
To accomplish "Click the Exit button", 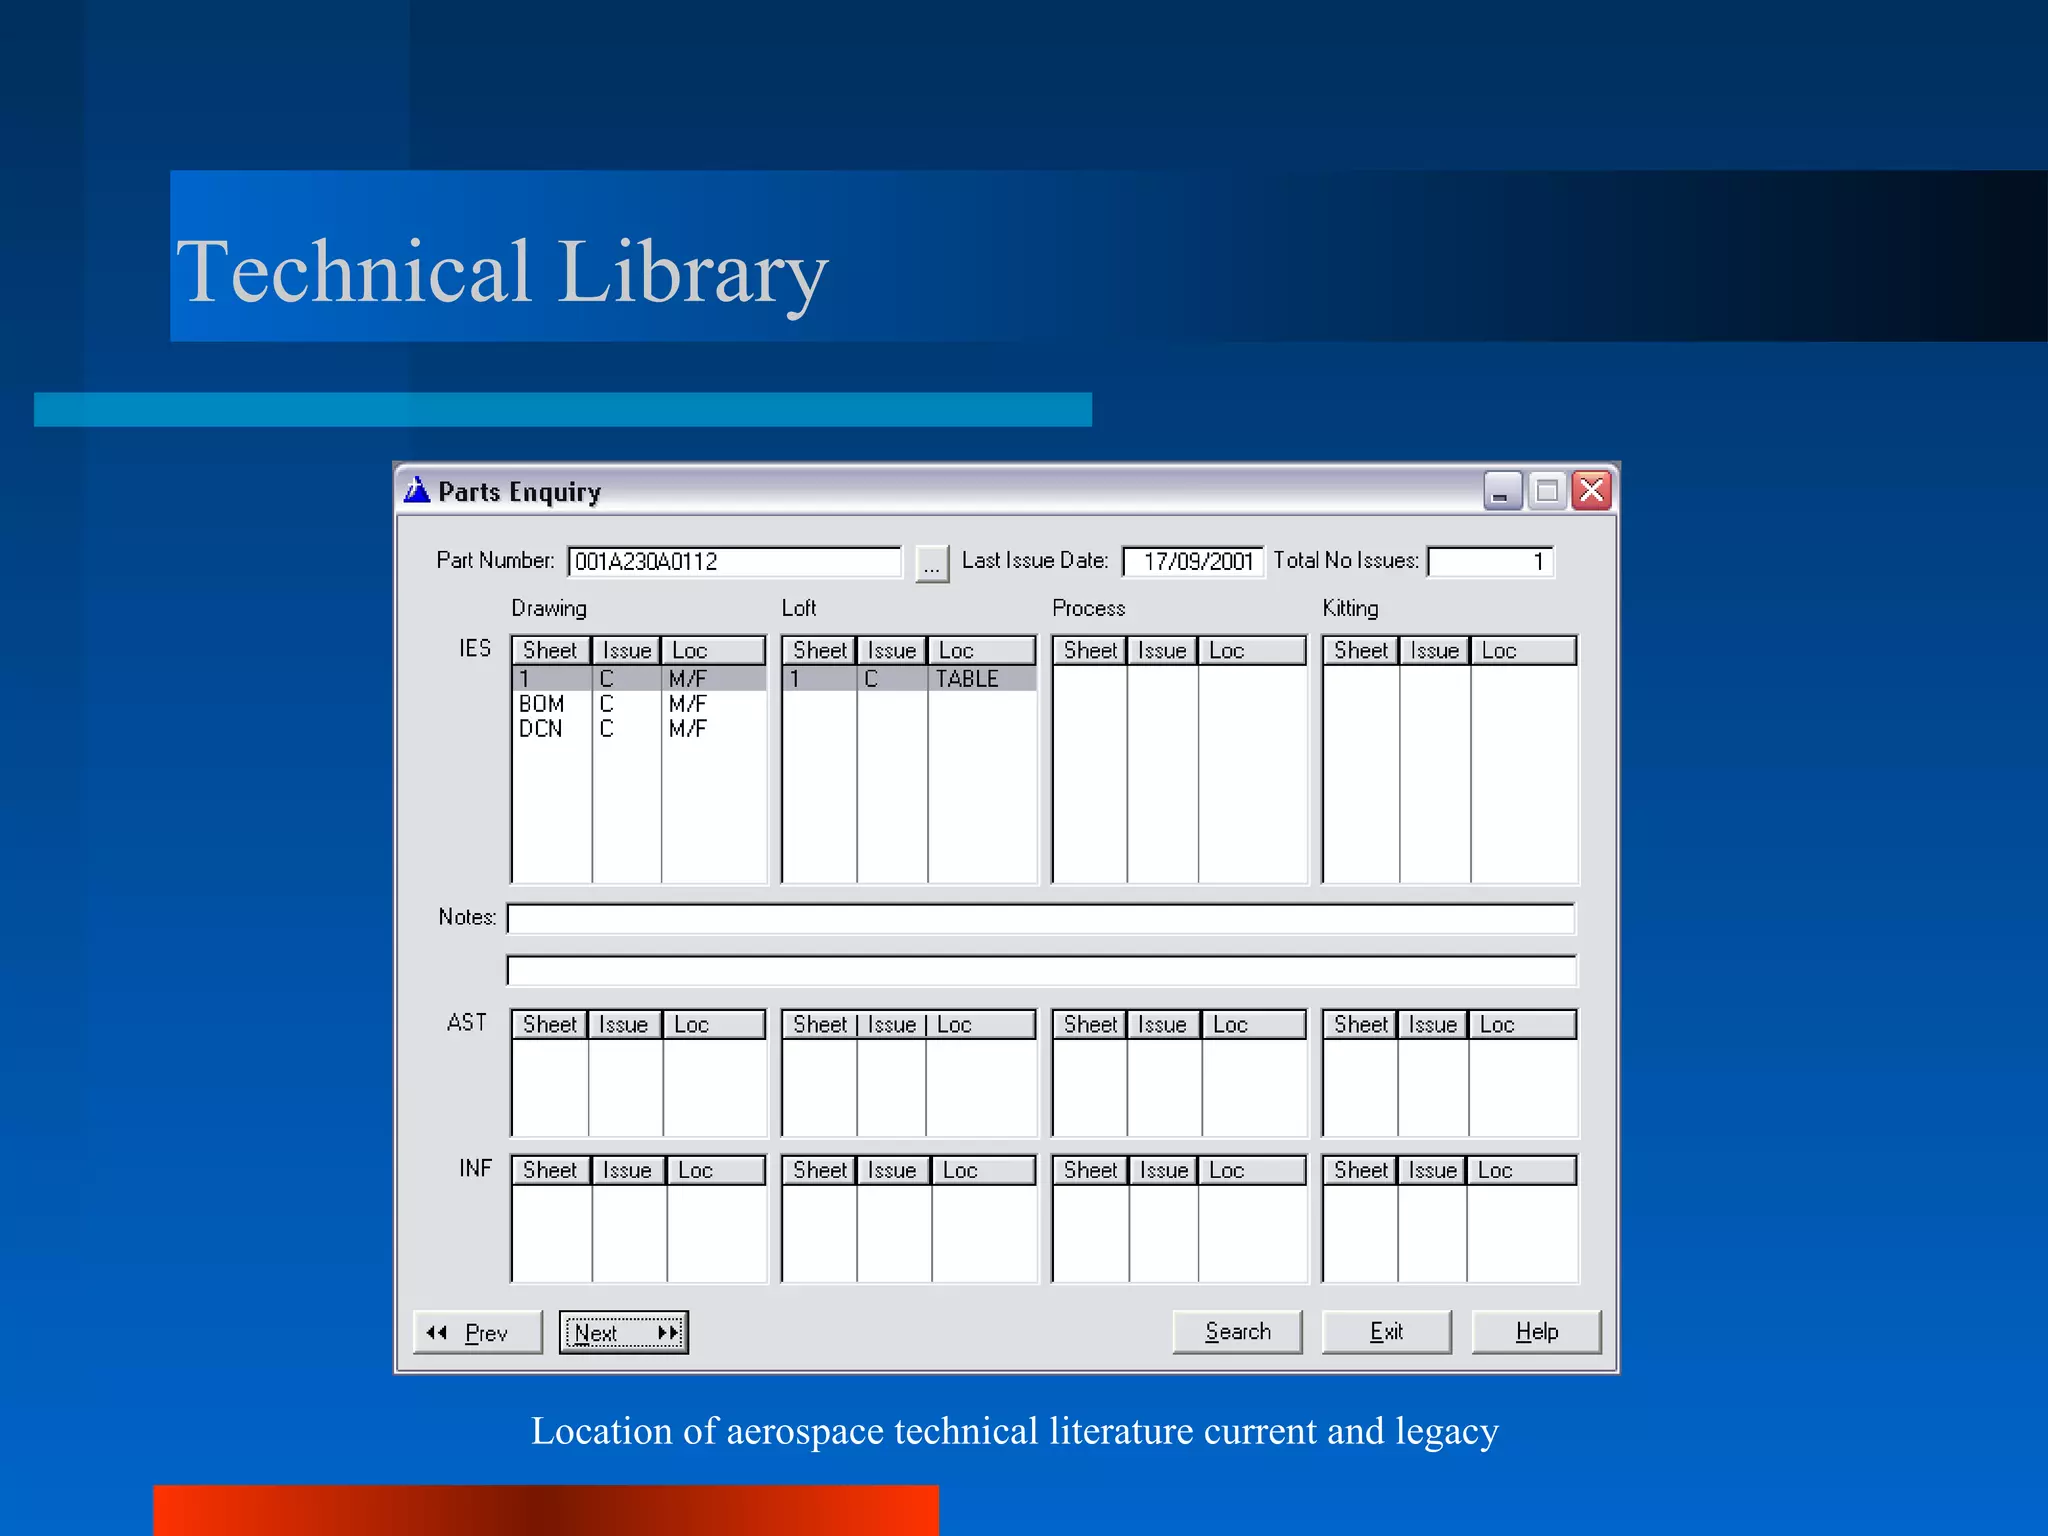I will click(1386, 1332).
